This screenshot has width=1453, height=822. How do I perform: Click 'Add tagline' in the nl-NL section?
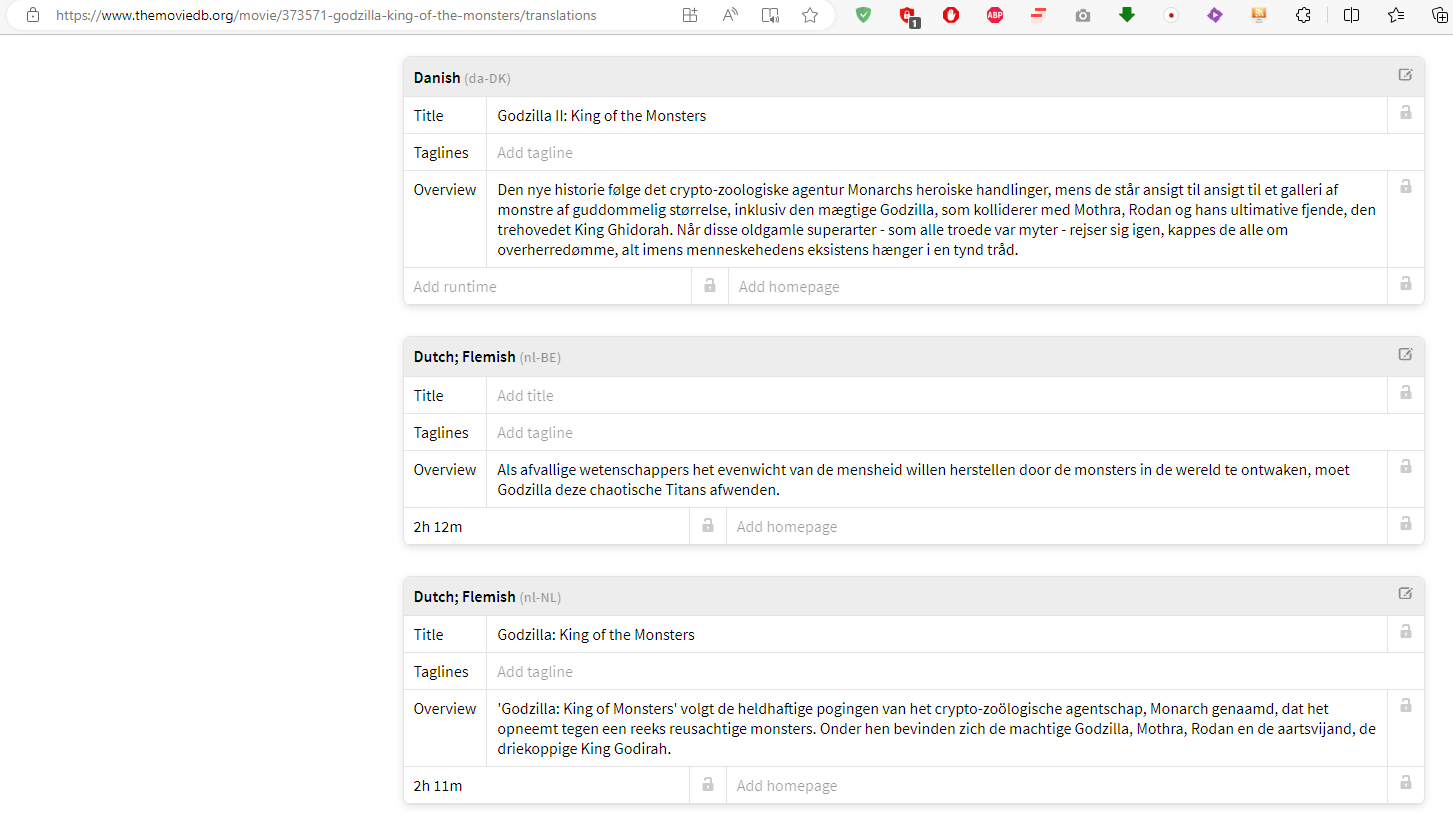[535, 672]
